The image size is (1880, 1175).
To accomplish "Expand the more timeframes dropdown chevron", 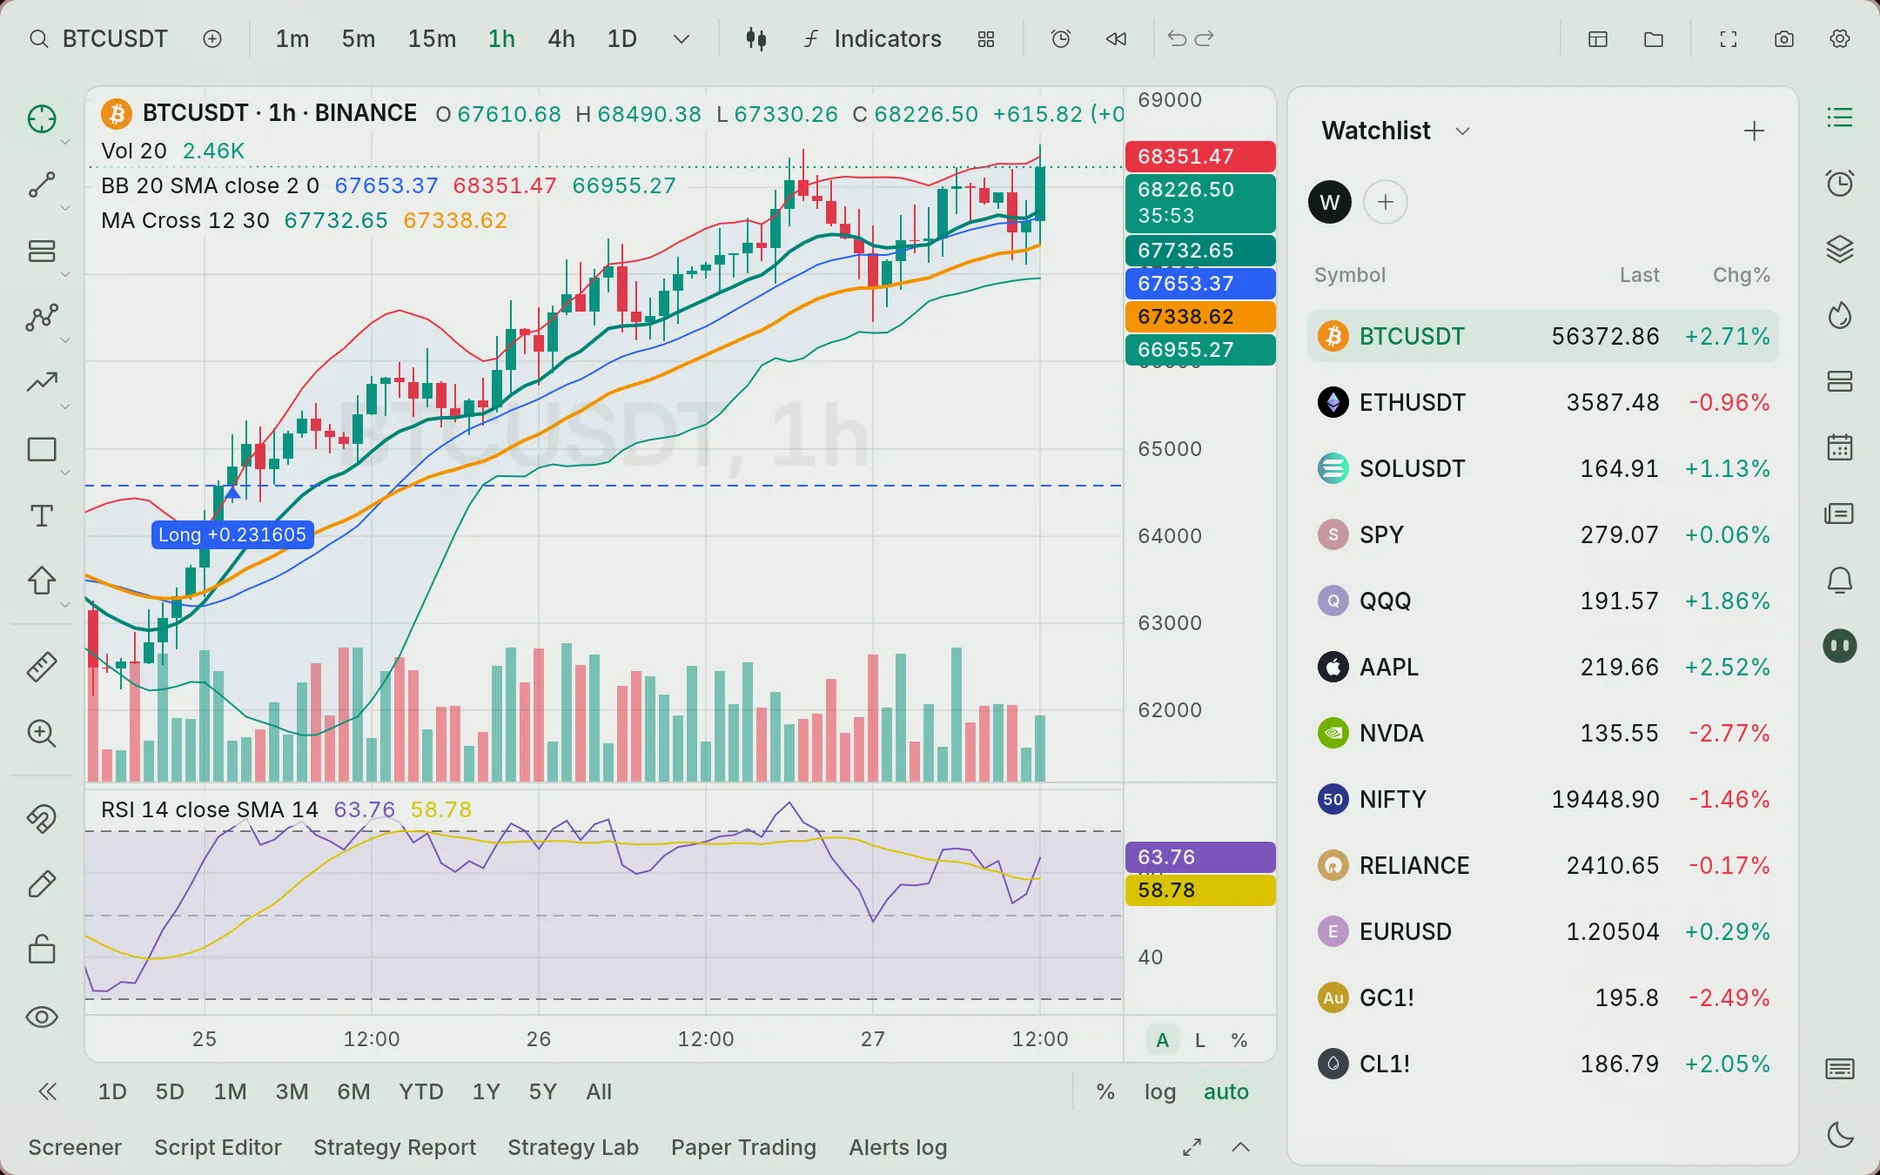I will (681, 39).
